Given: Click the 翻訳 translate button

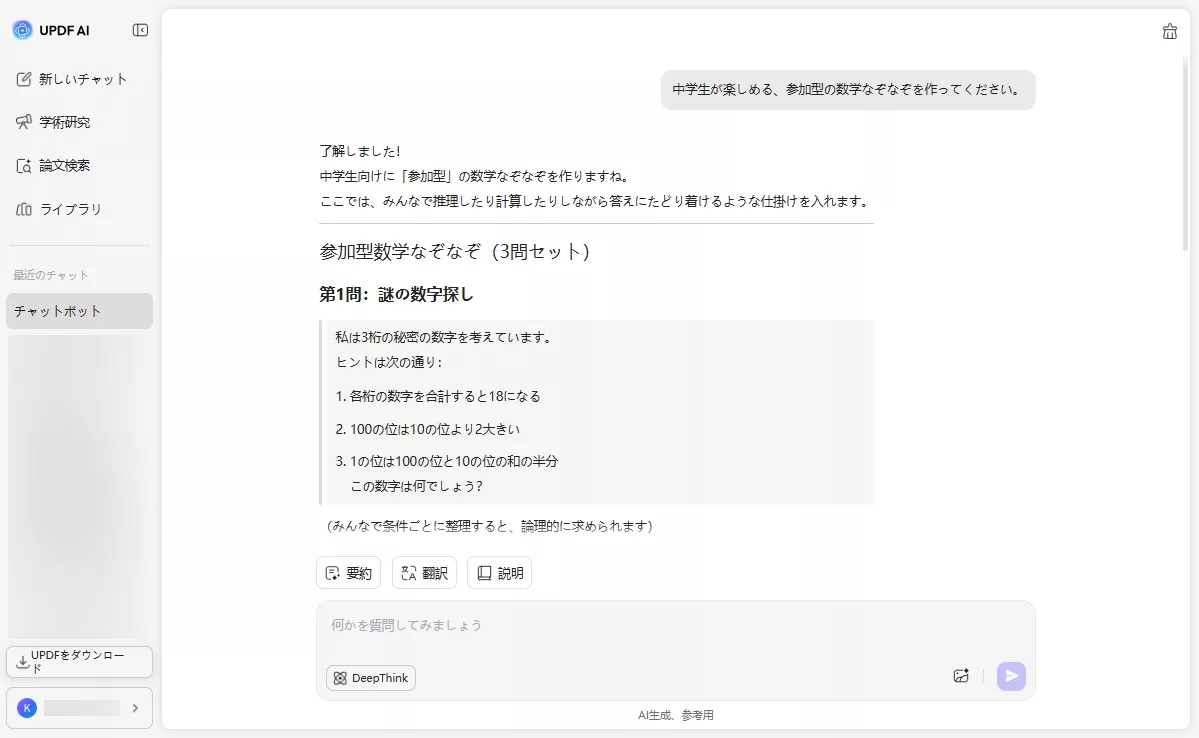Looking at the screenshot, I should pyautogui.click(x=424, y=573).
